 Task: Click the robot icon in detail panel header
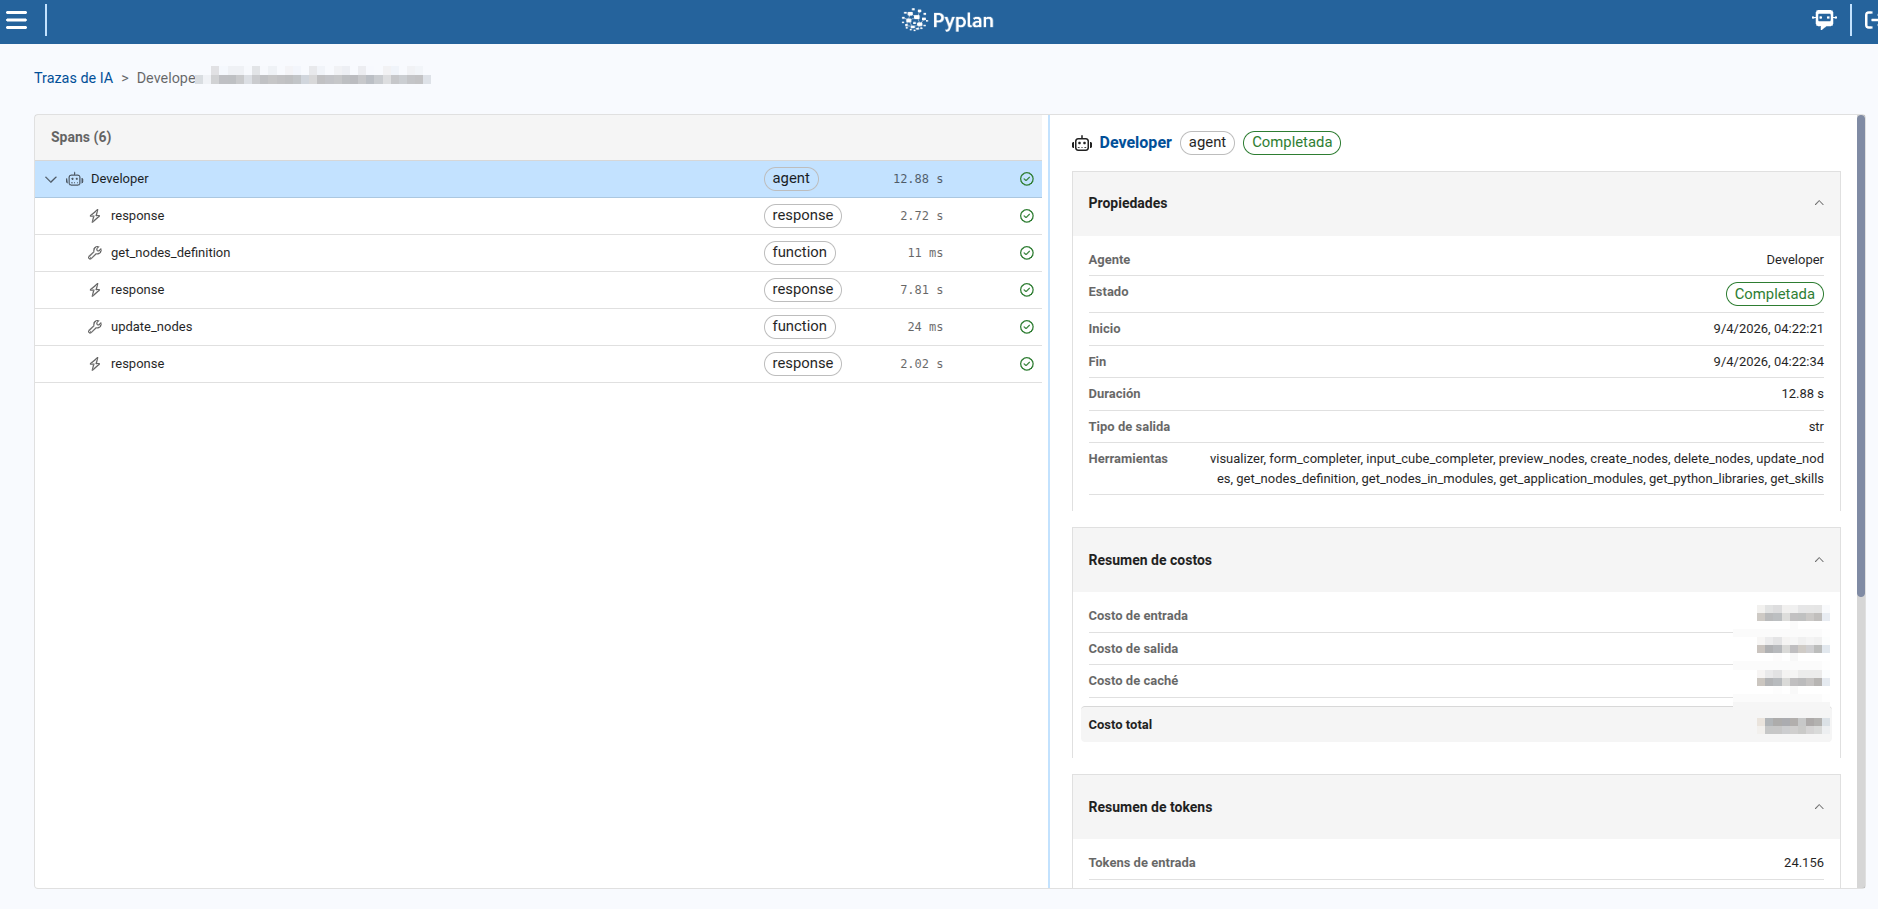1082,144
